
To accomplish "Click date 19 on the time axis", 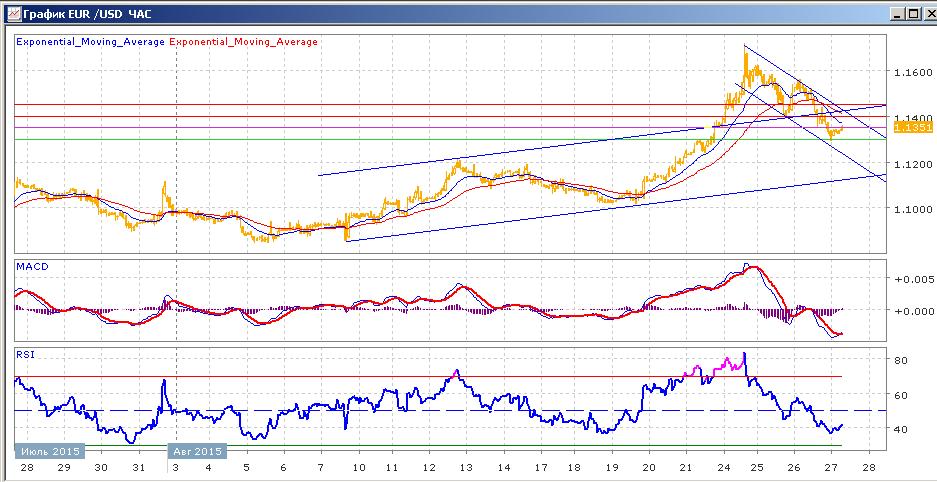I will click(x=611, y=467).
